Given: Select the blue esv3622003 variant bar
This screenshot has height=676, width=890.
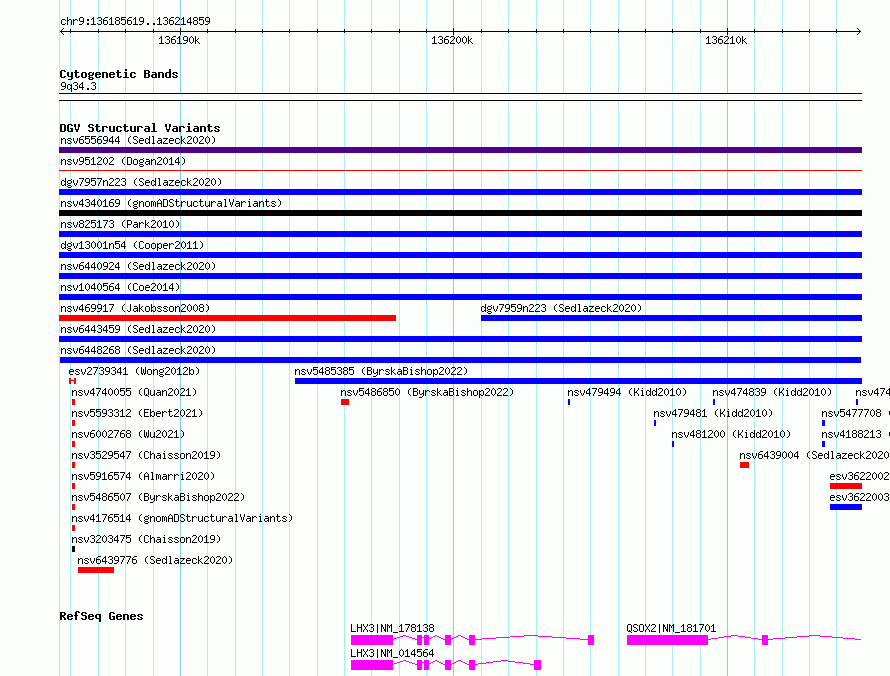Looking at the screenshot, I should (846, 507).
